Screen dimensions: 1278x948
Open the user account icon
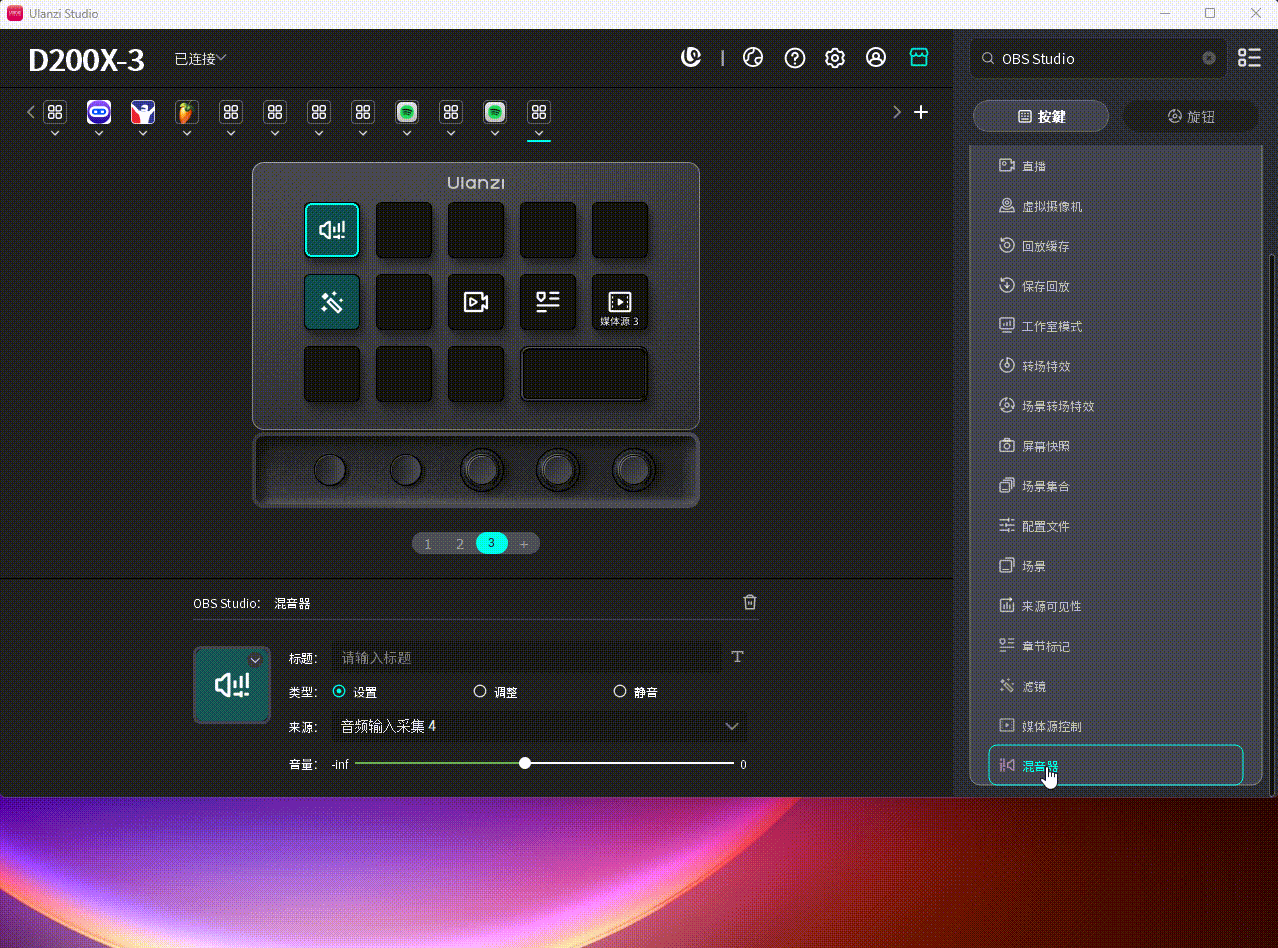[x=876, y=58]
